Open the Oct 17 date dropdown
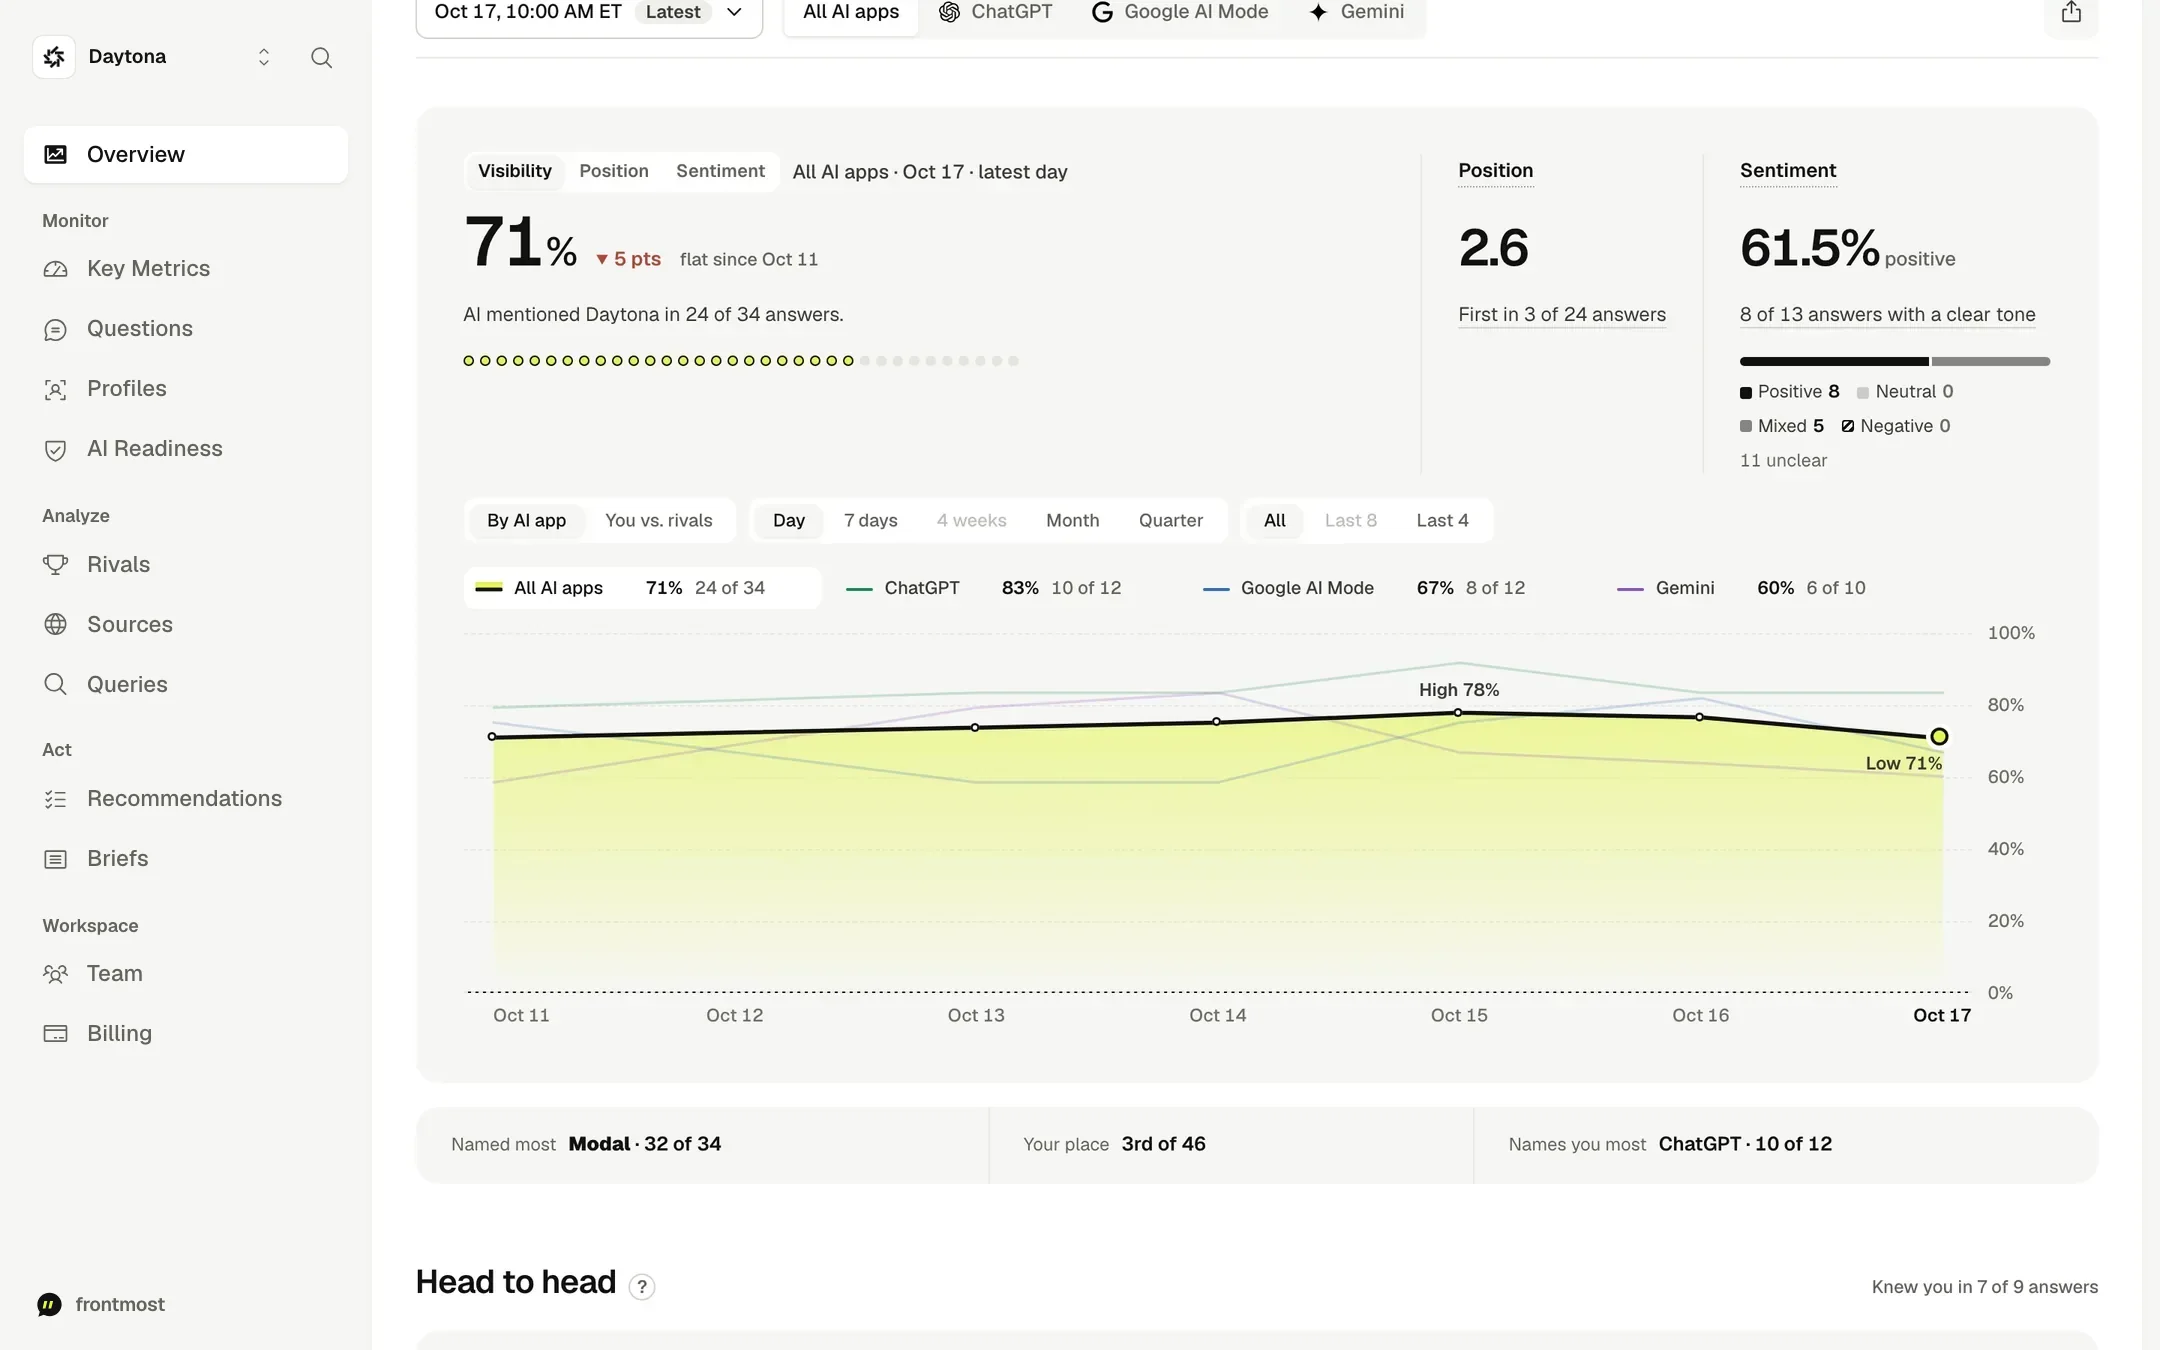2160x1350 pixels. tap(589, 14)
